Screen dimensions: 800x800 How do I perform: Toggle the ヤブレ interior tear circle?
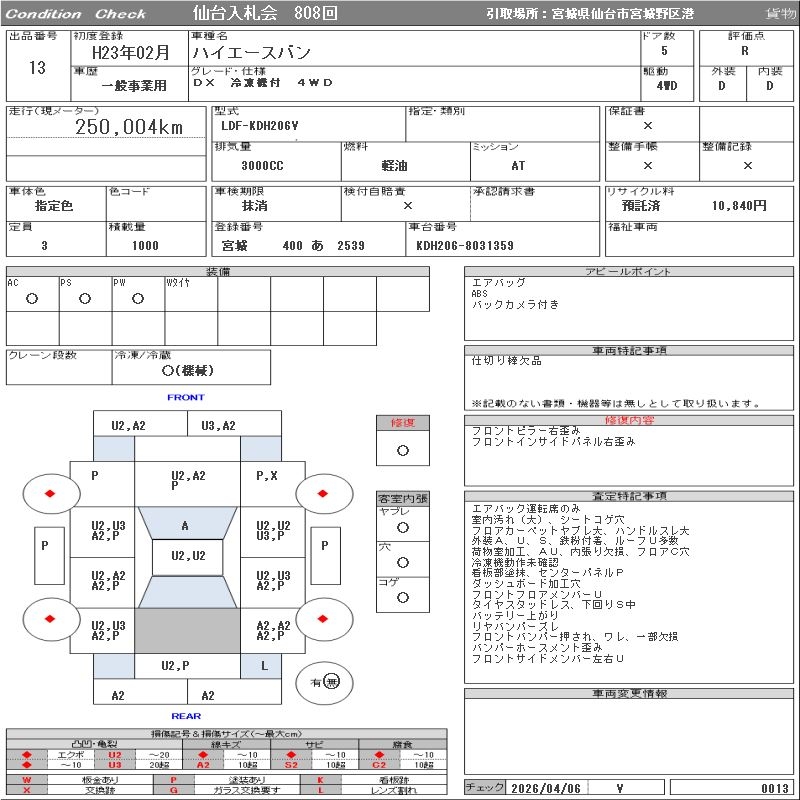(x=402, y=527)
